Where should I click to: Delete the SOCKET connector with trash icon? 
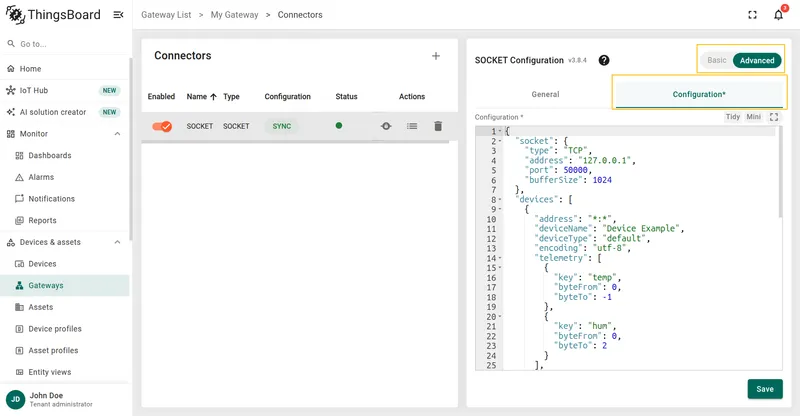438,126
